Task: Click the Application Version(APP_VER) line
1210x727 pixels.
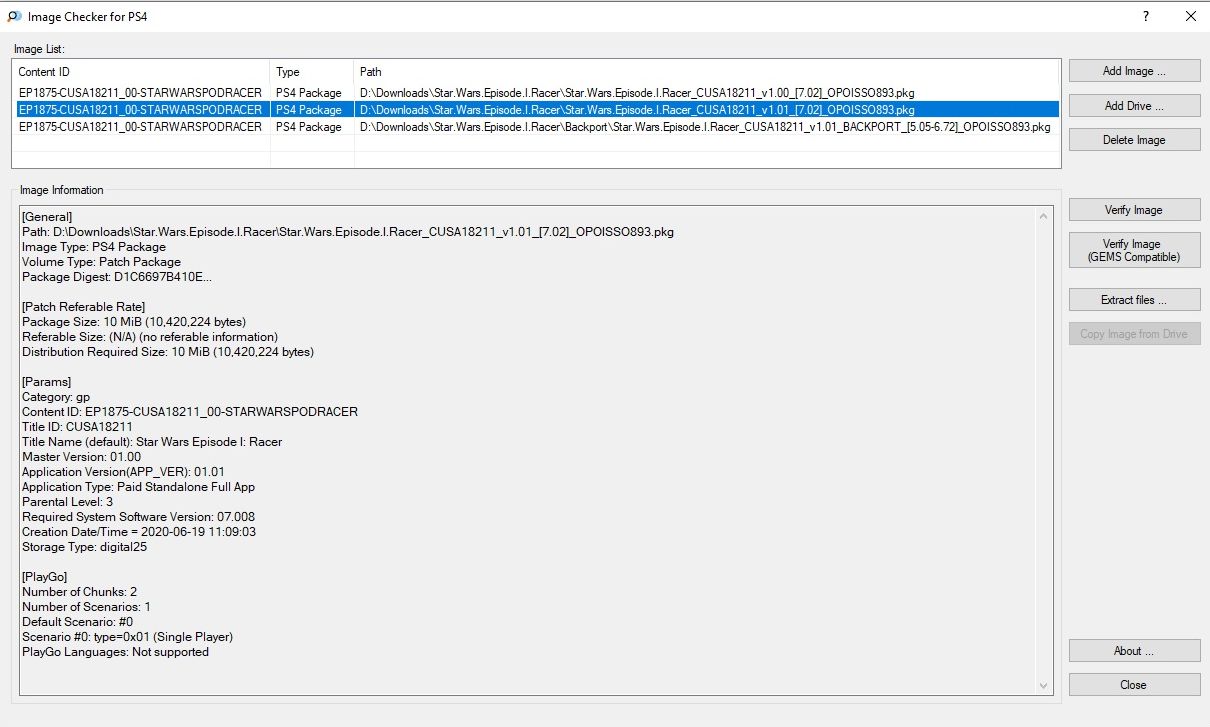Action: (123, 472)
